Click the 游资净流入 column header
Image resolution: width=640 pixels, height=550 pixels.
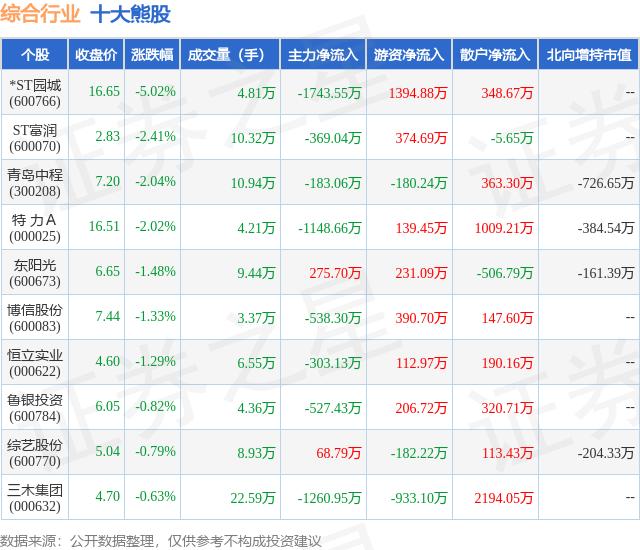[x=409, y=54]
